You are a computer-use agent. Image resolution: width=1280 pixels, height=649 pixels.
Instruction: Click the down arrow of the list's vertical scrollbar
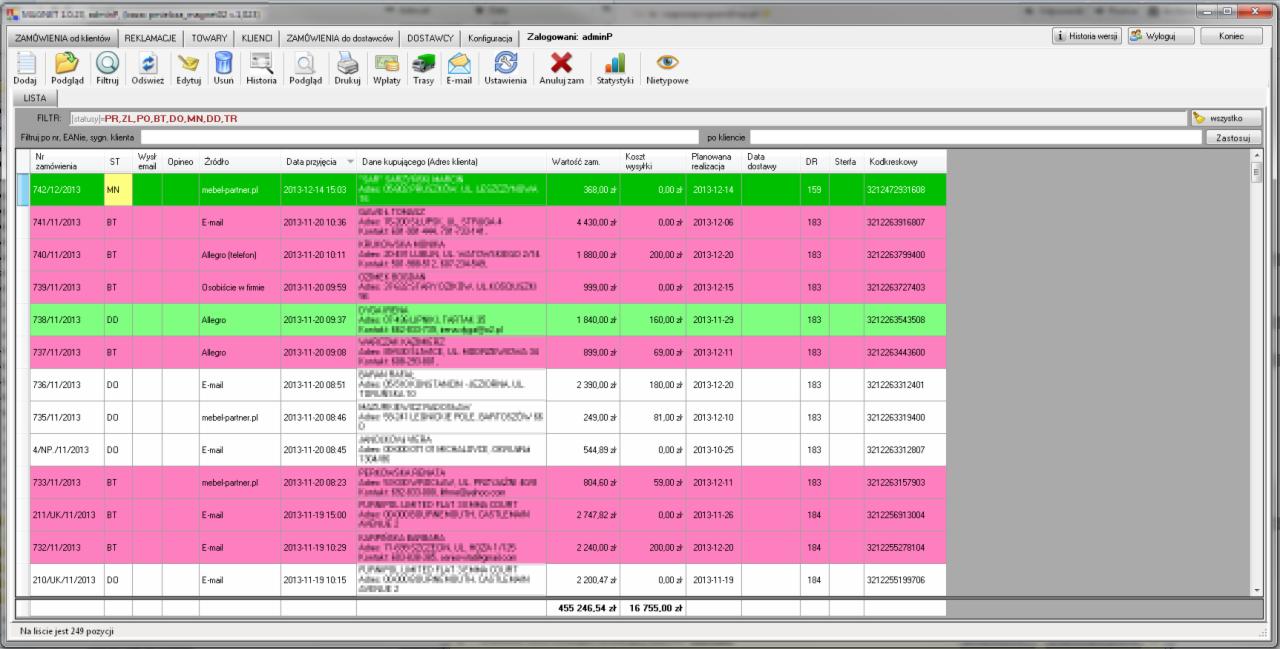click(1256, 590)
